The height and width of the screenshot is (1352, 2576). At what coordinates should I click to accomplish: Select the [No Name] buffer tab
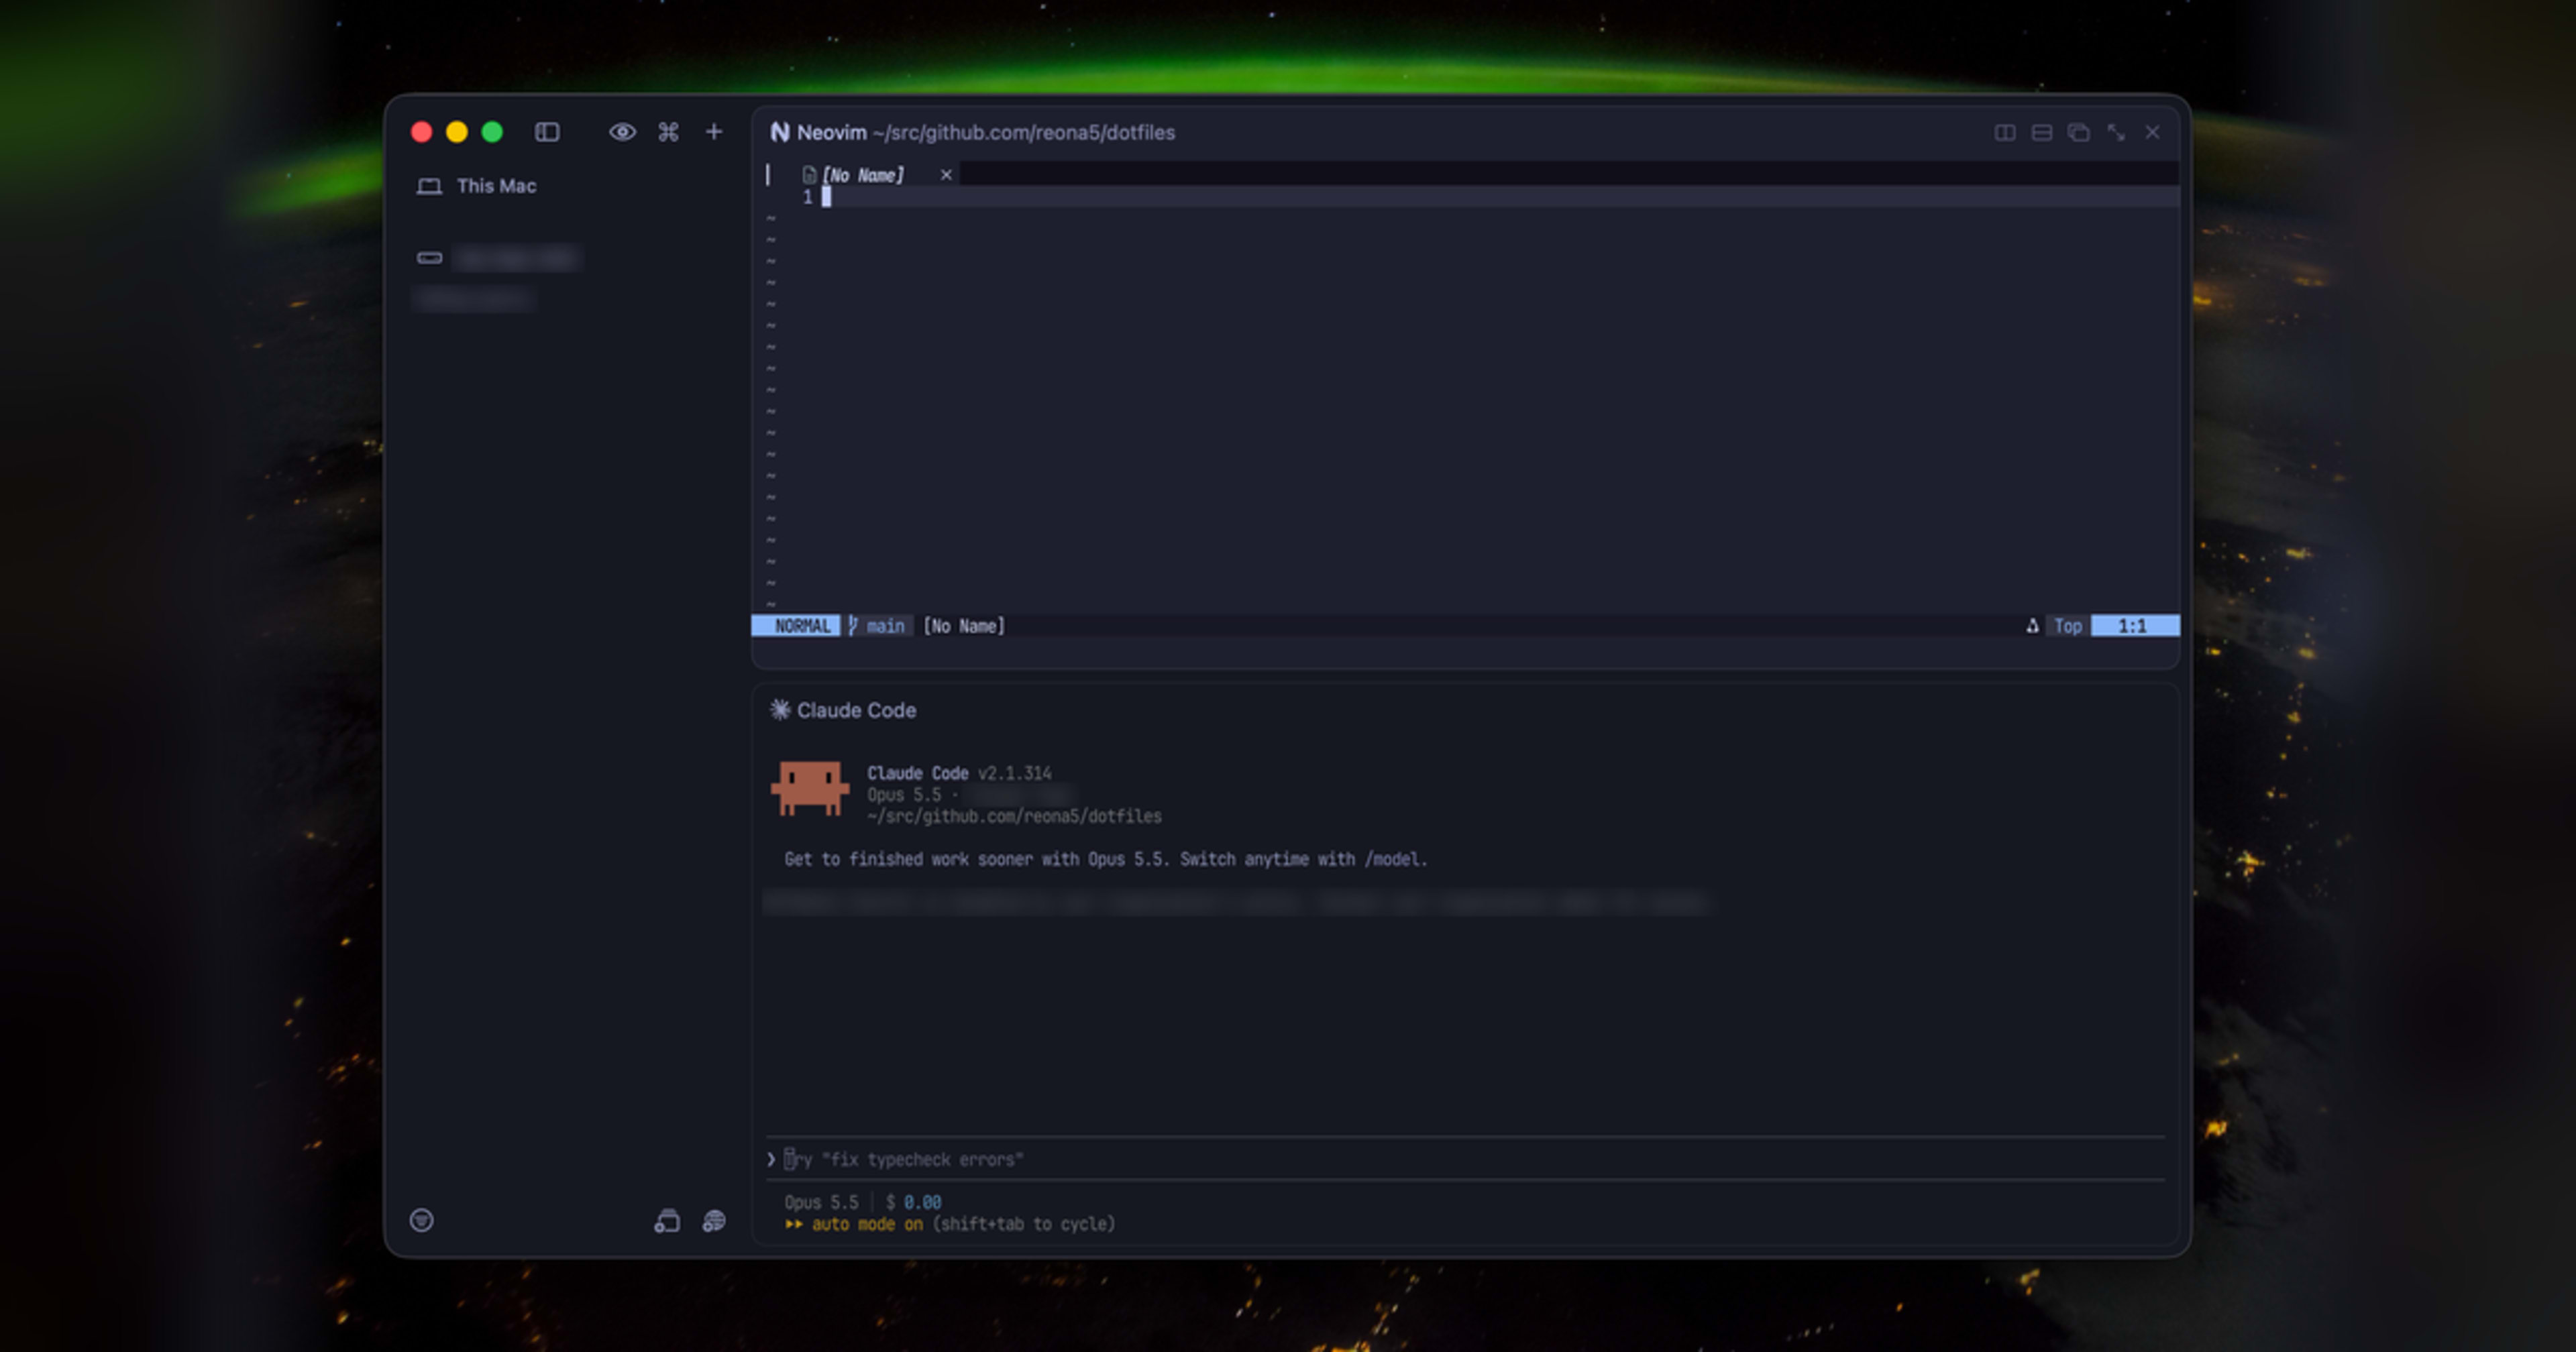(x=862, y=175)
